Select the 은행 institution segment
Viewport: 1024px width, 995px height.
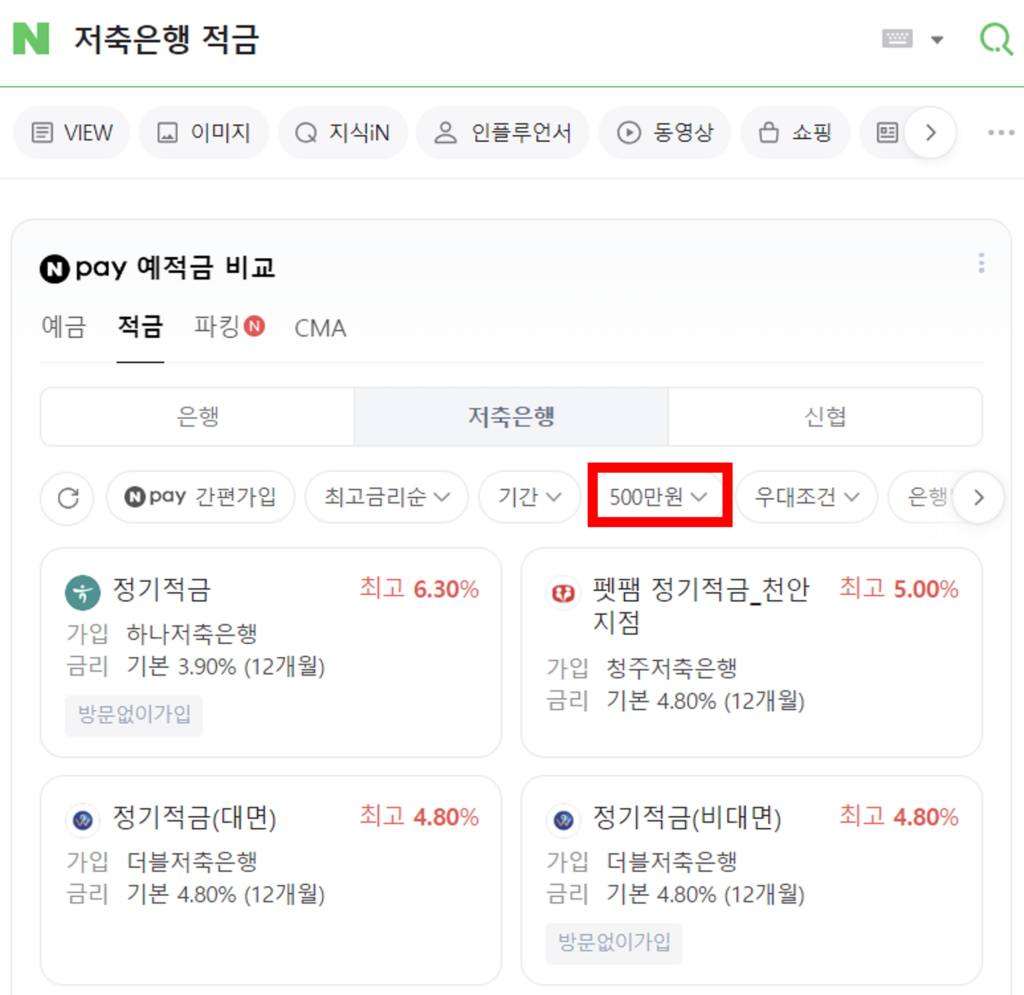coord(197,417)
